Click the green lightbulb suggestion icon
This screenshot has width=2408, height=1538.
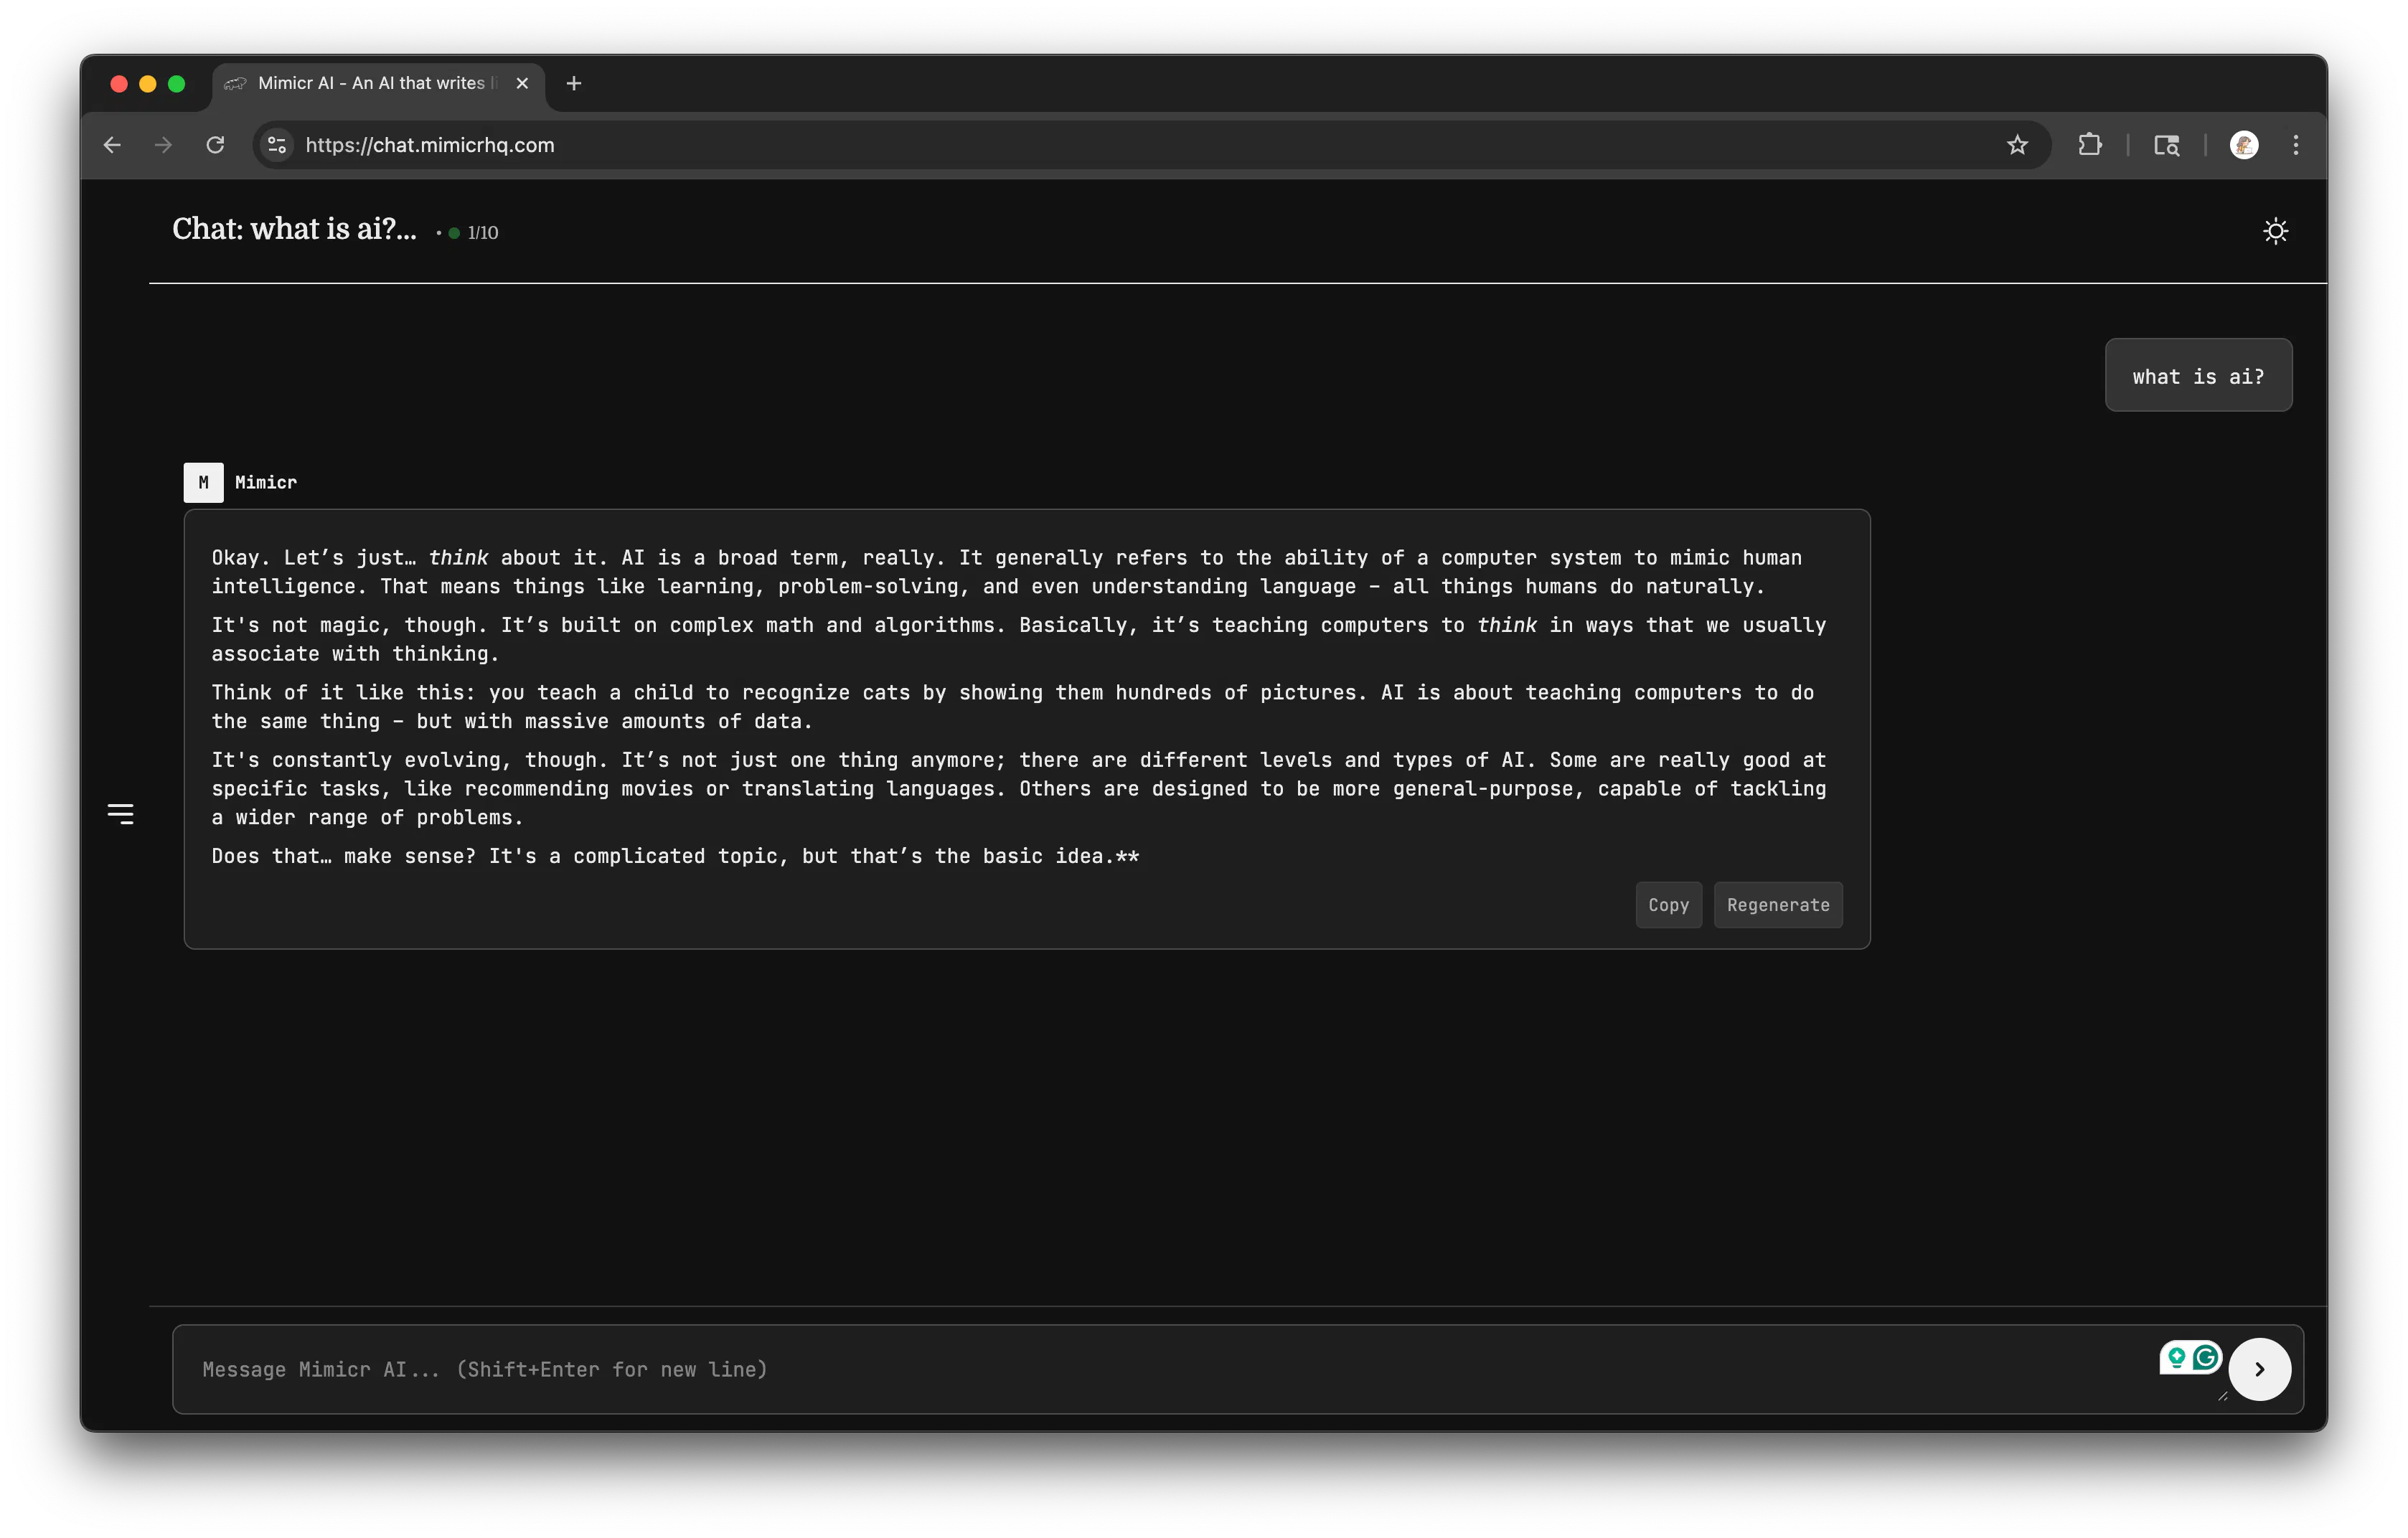point(2177,1358)
